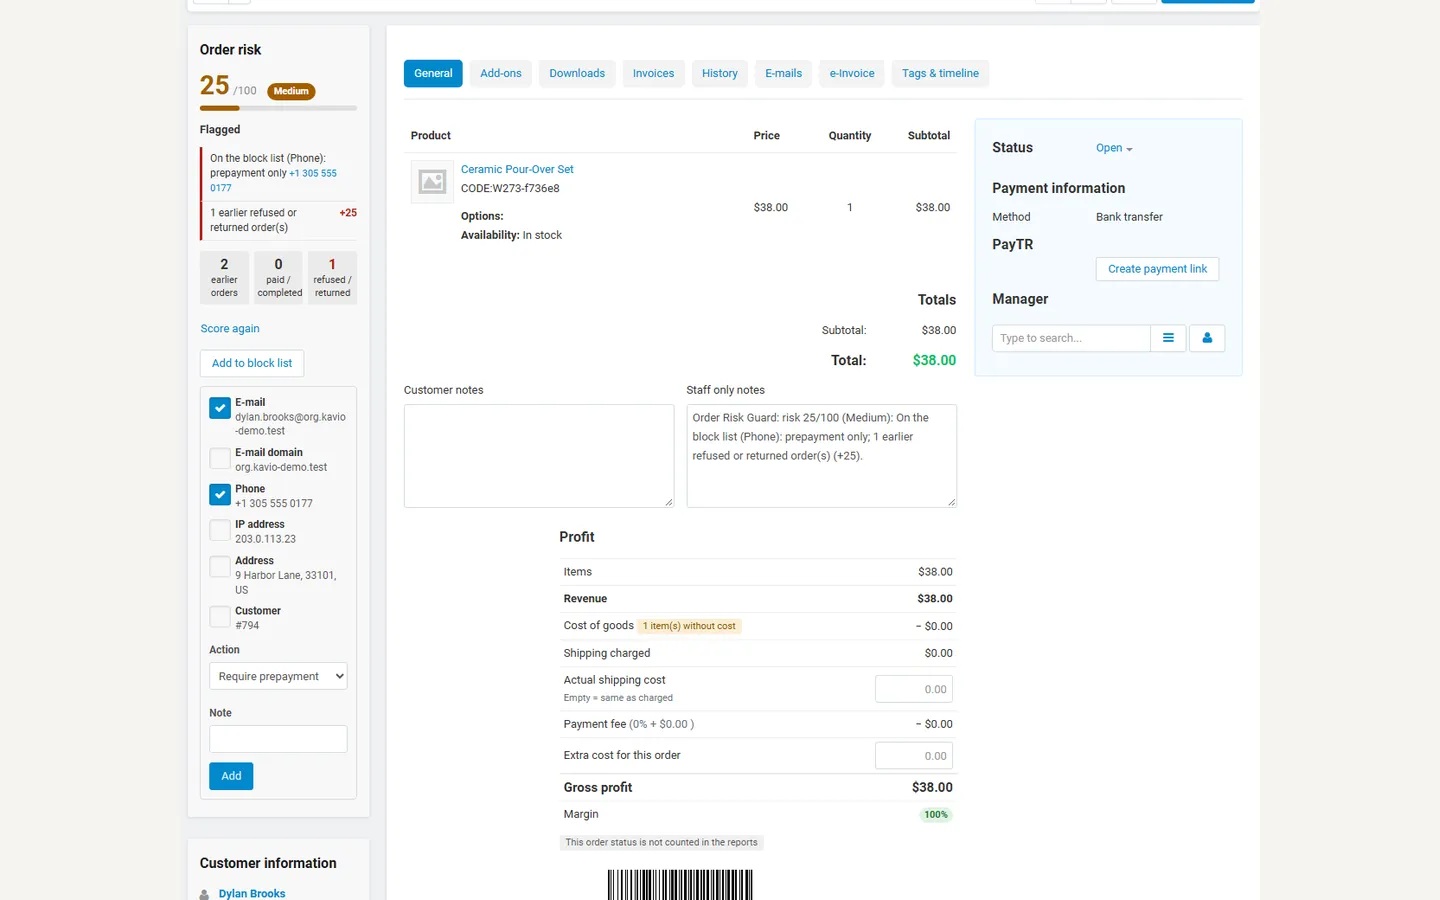
Task: Click the '1 item(s) without cost' badge
Action: click(689, 626)
